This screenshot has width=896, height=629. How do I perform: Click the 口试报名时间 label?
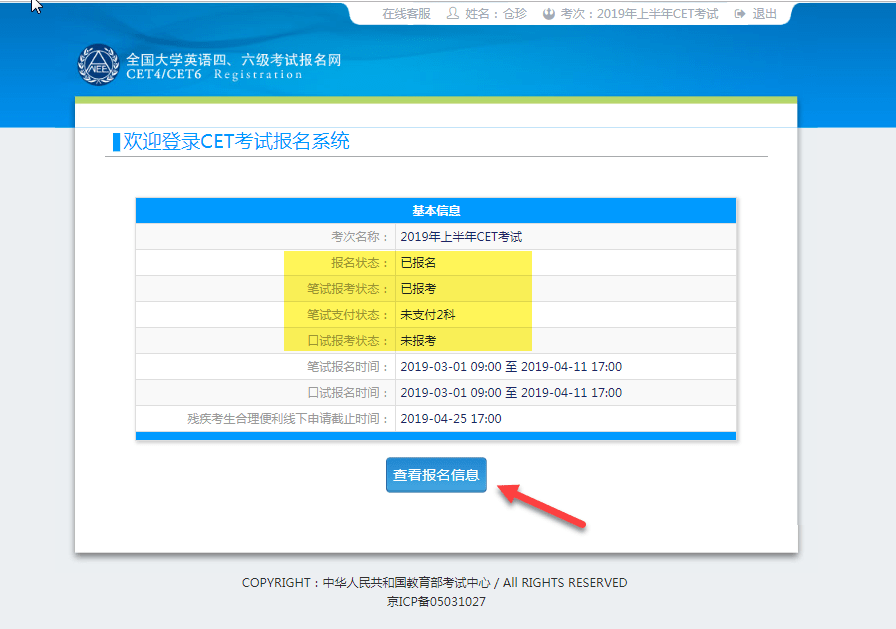point(348,392)
